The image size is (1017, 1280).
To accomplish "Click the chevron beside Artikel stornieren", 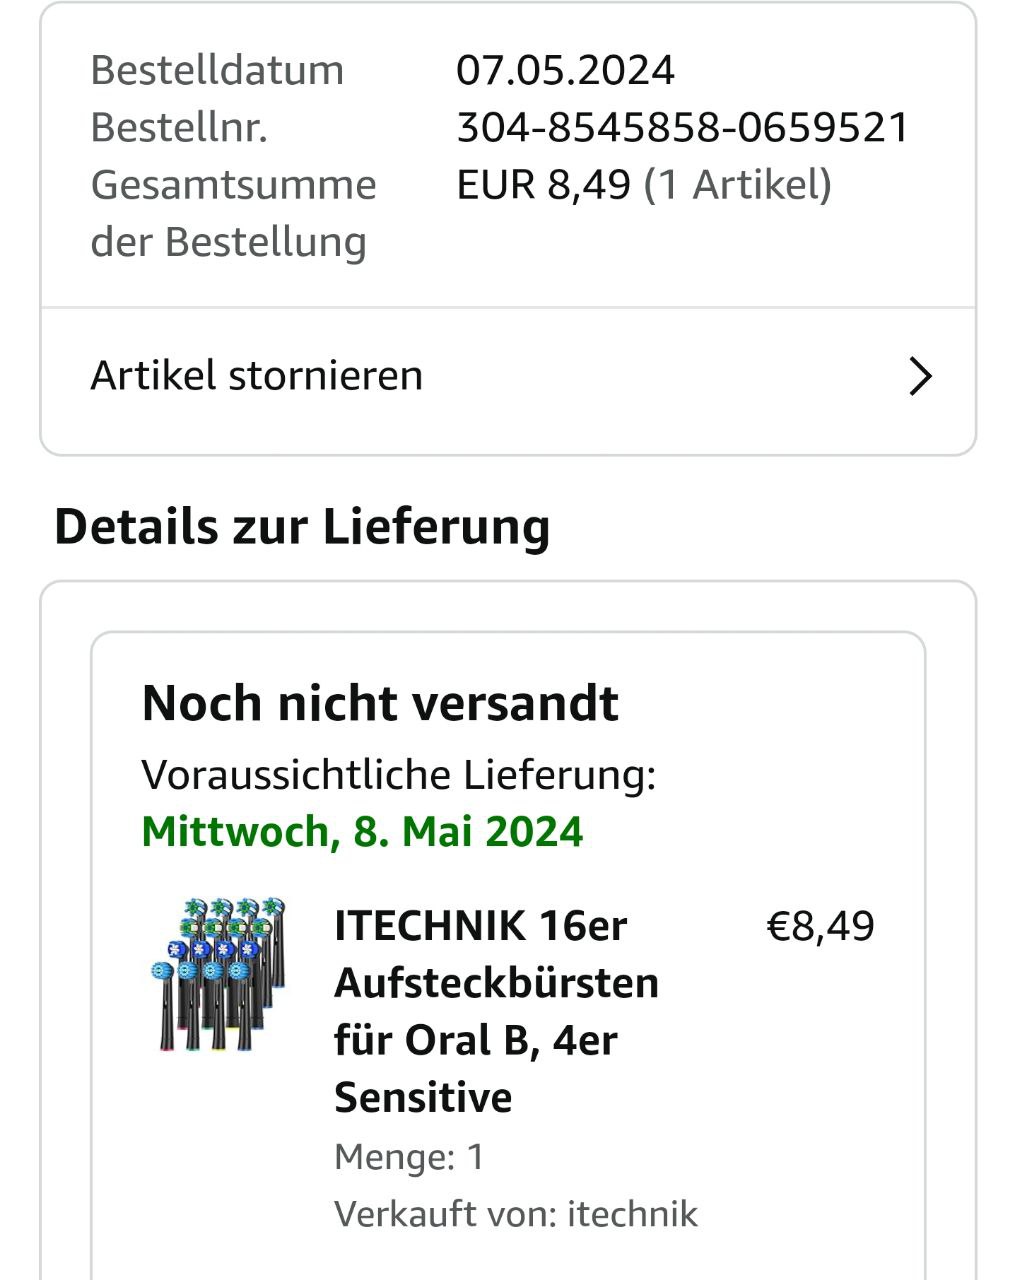I will click(919, 377).
